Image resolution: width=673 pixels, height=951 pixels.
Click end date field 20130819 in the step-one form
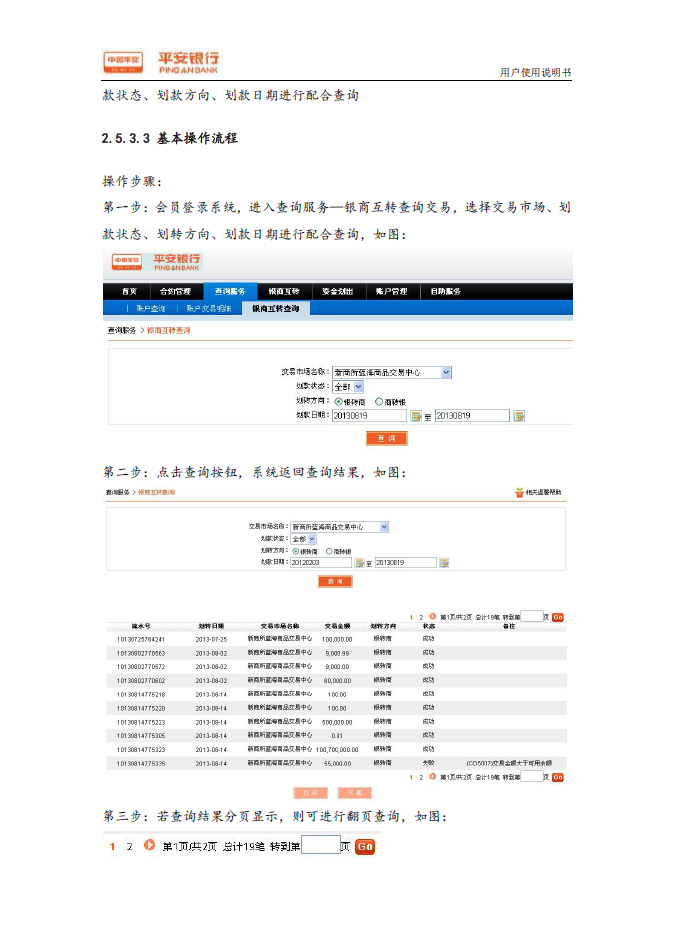coord(472,416)
